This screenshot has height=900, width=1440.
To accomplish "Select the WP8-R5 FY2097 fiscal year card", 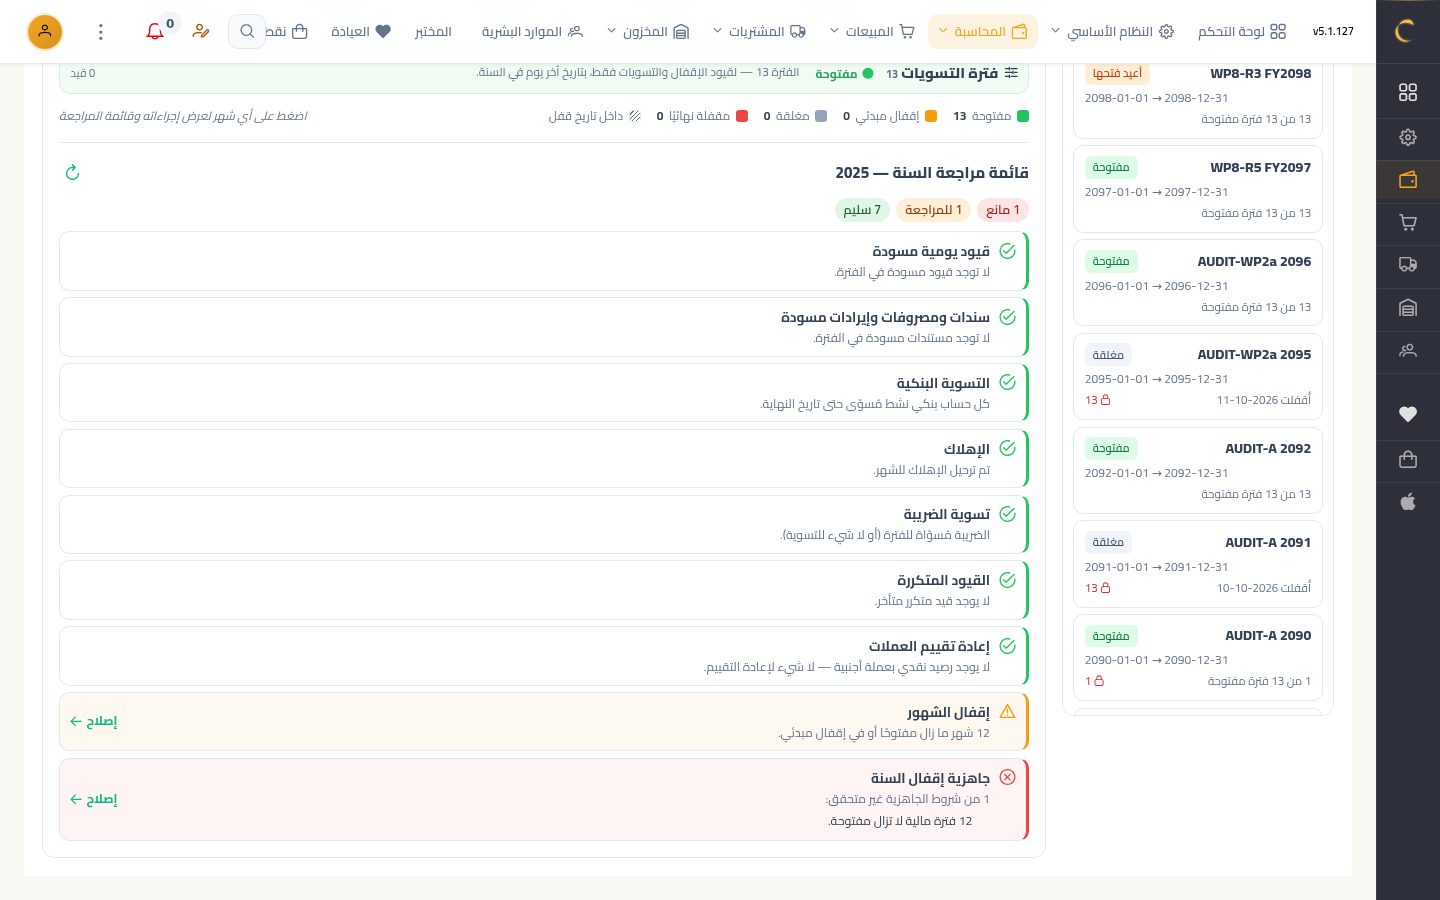I will [x=1198, y=190].
